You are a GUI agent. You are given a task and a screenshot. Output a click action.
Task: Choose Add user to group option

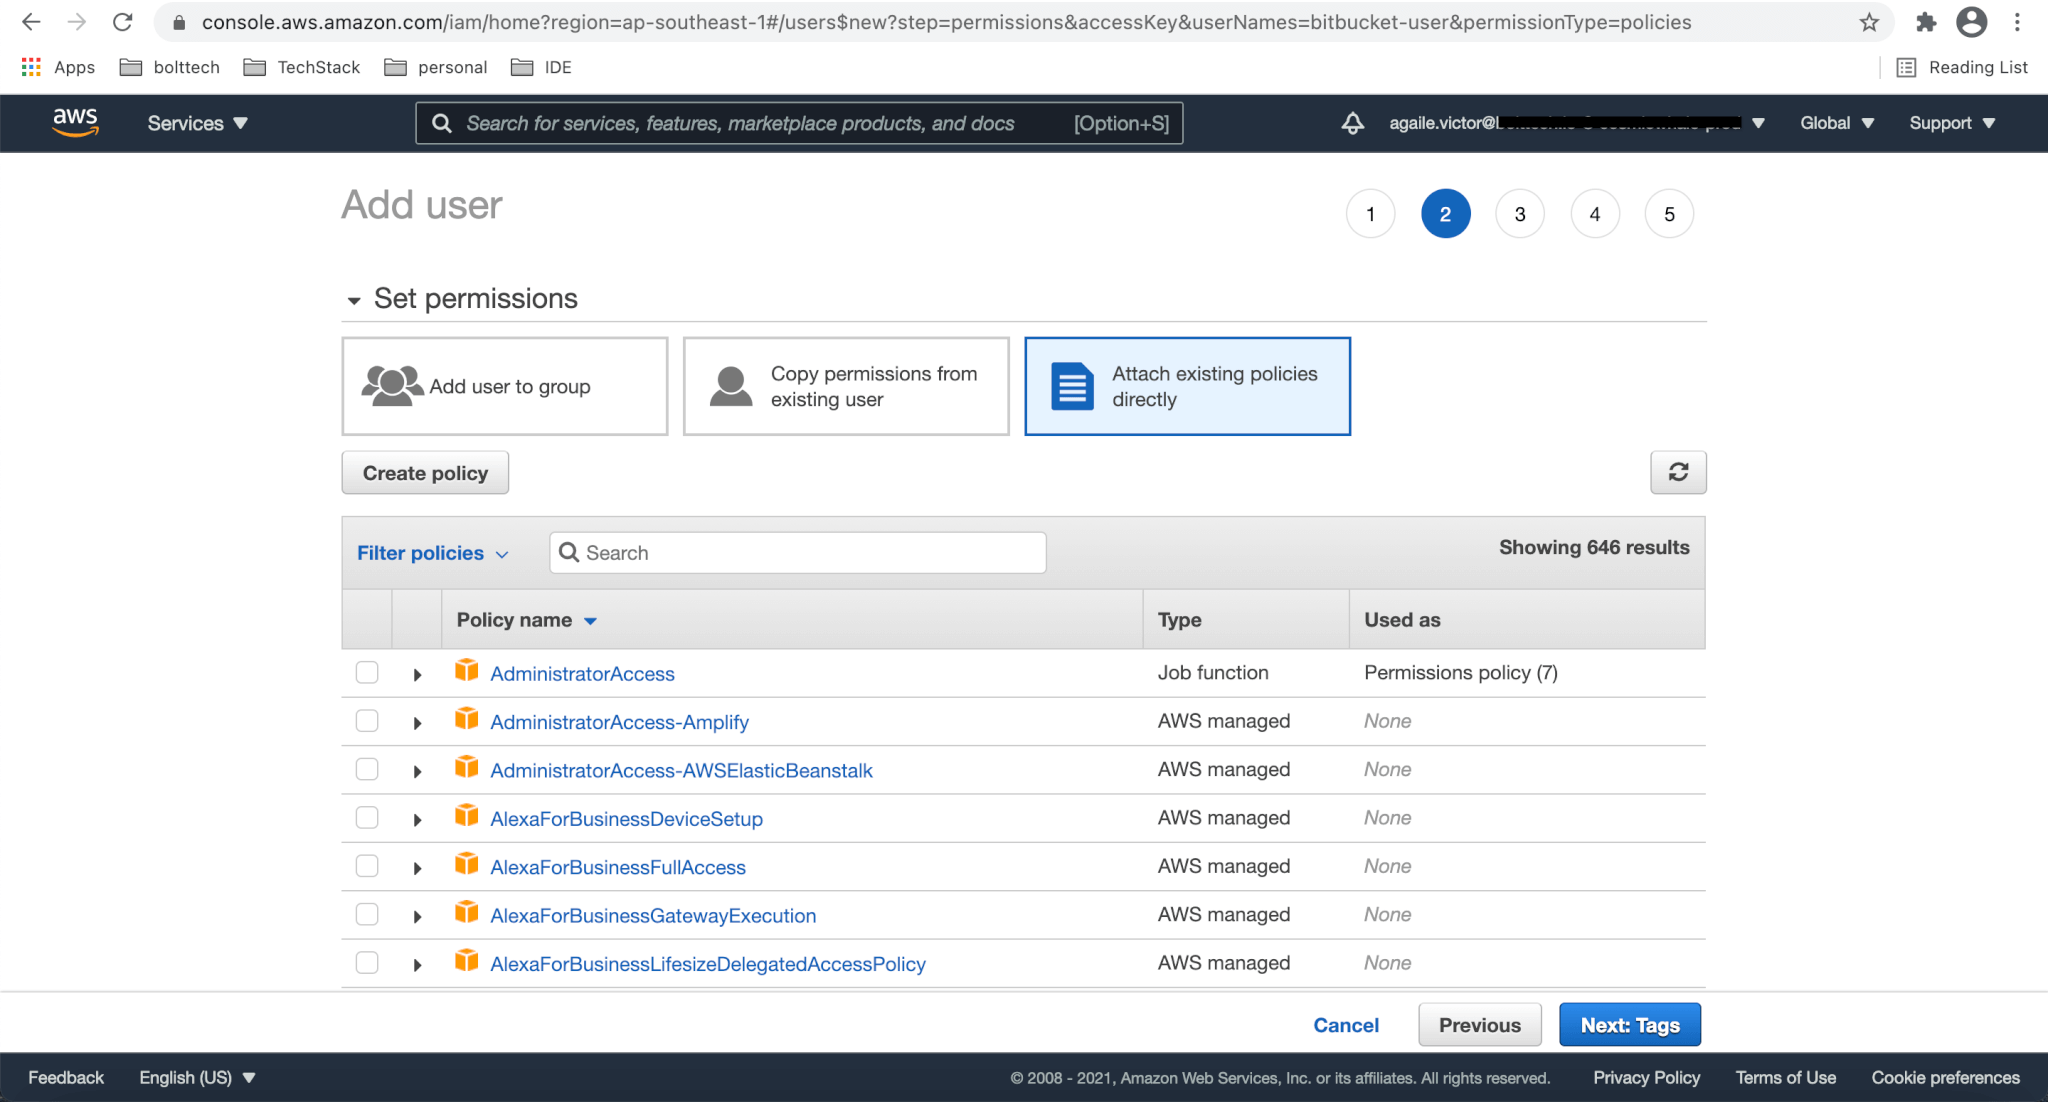tap(504, 386)
